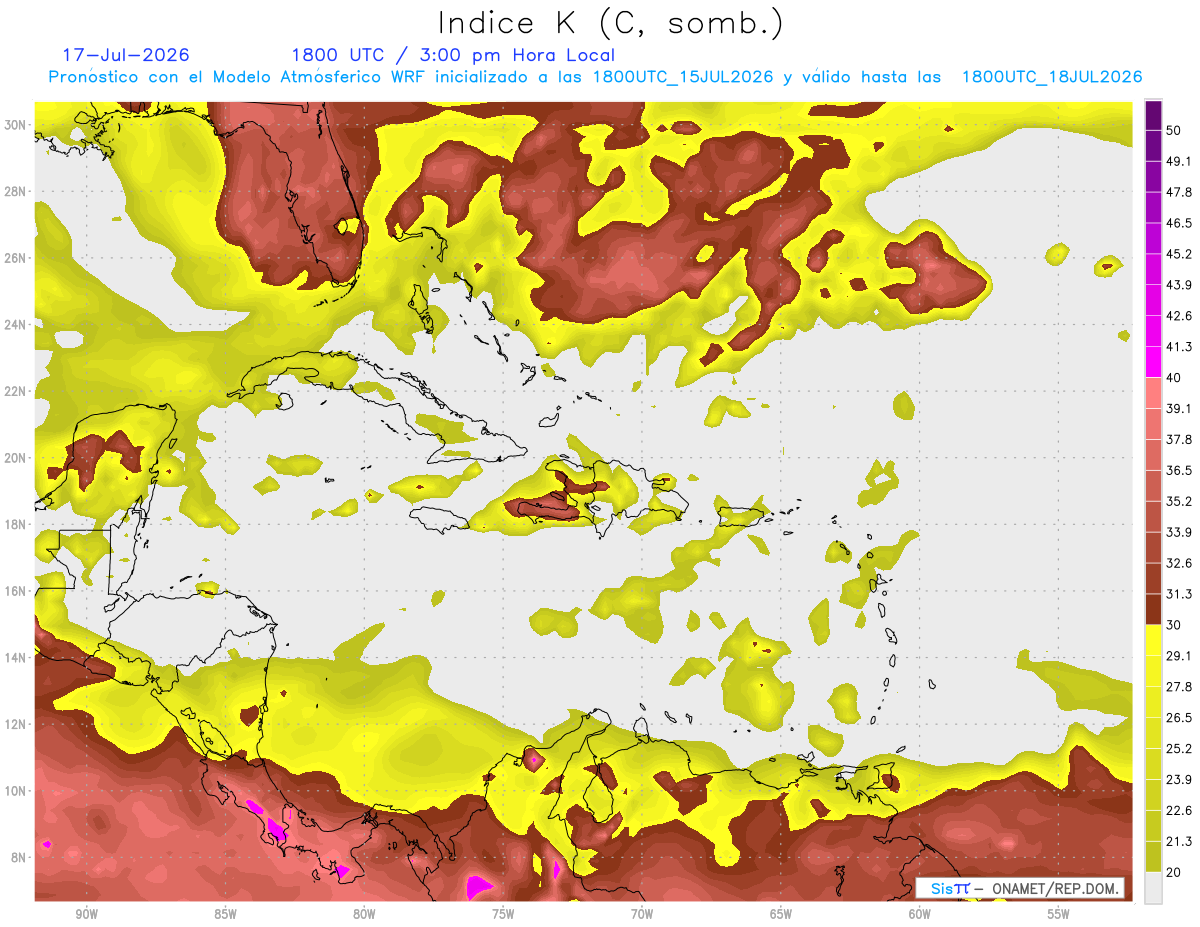Viewport: 1200px width, 927px height.
Task: Click the 70W longitude label
Action: click(x=642, y=914)
